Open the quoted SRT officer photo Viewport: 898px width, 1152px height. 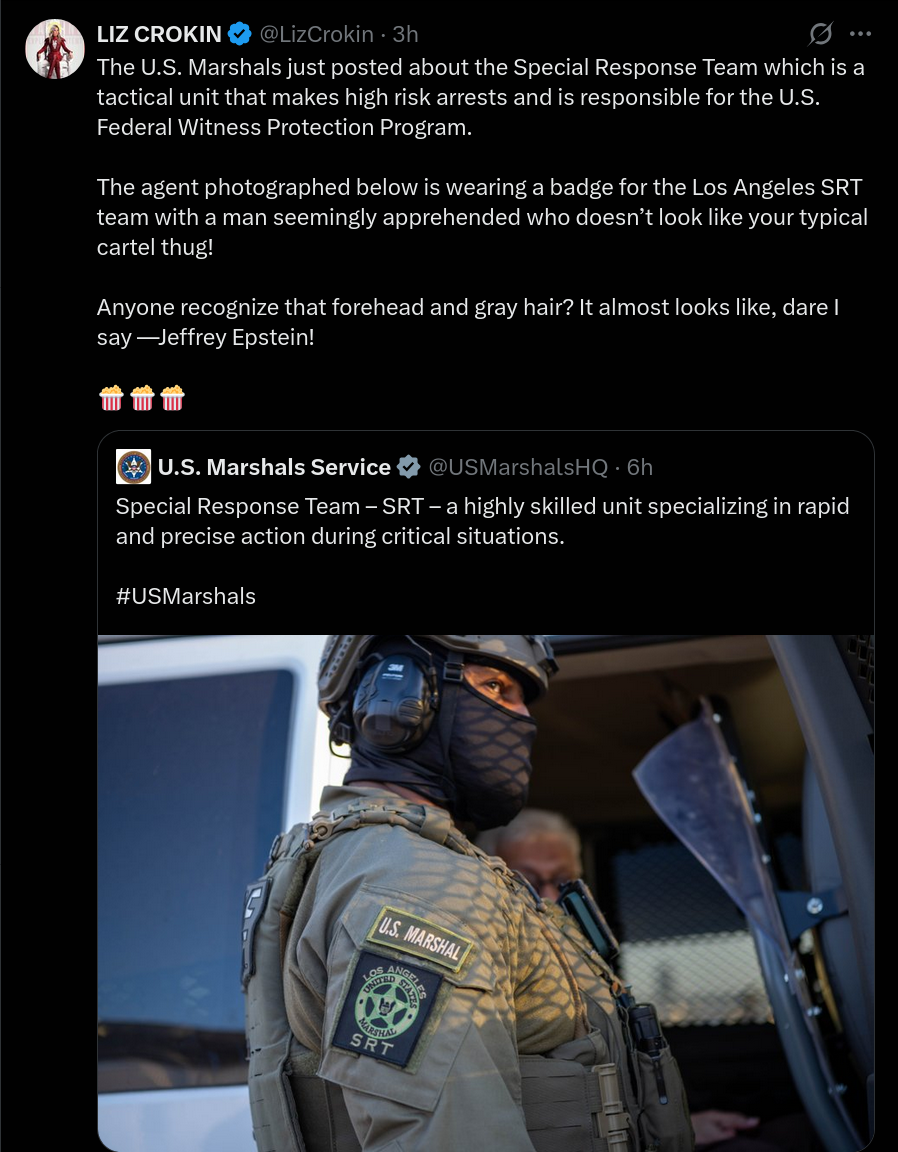coord(486,893)
